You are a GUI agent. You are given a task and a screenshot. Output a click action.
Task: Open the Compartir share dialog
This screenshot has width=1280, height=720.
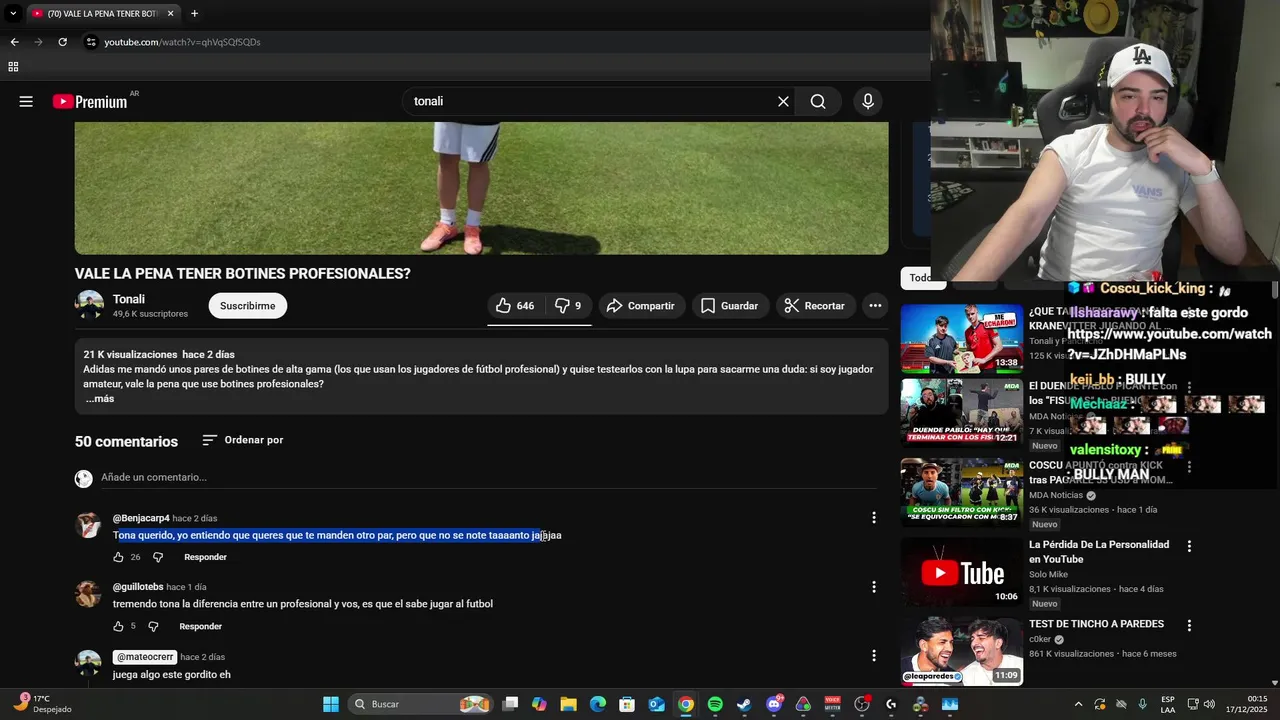(x=640, y=306)
